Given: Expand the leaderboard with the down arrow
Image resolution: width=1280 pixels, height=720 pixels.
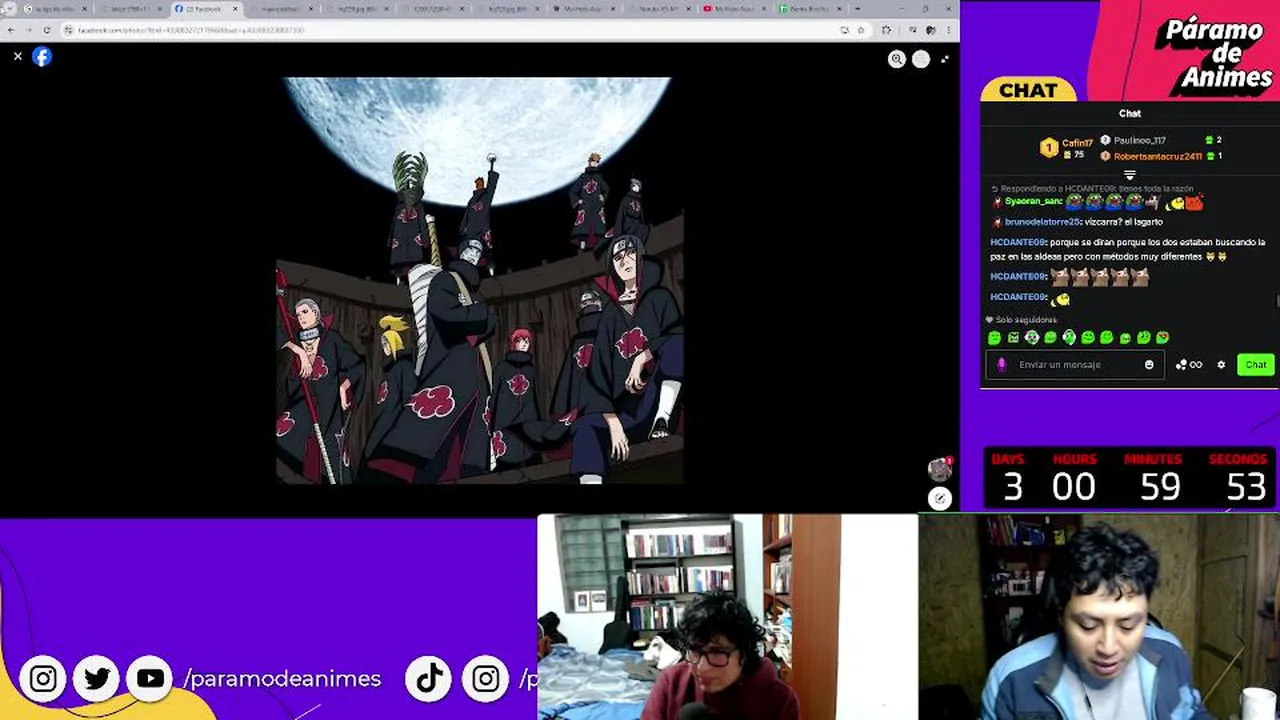Looking at the screenshot, I should pos(1130,175).
